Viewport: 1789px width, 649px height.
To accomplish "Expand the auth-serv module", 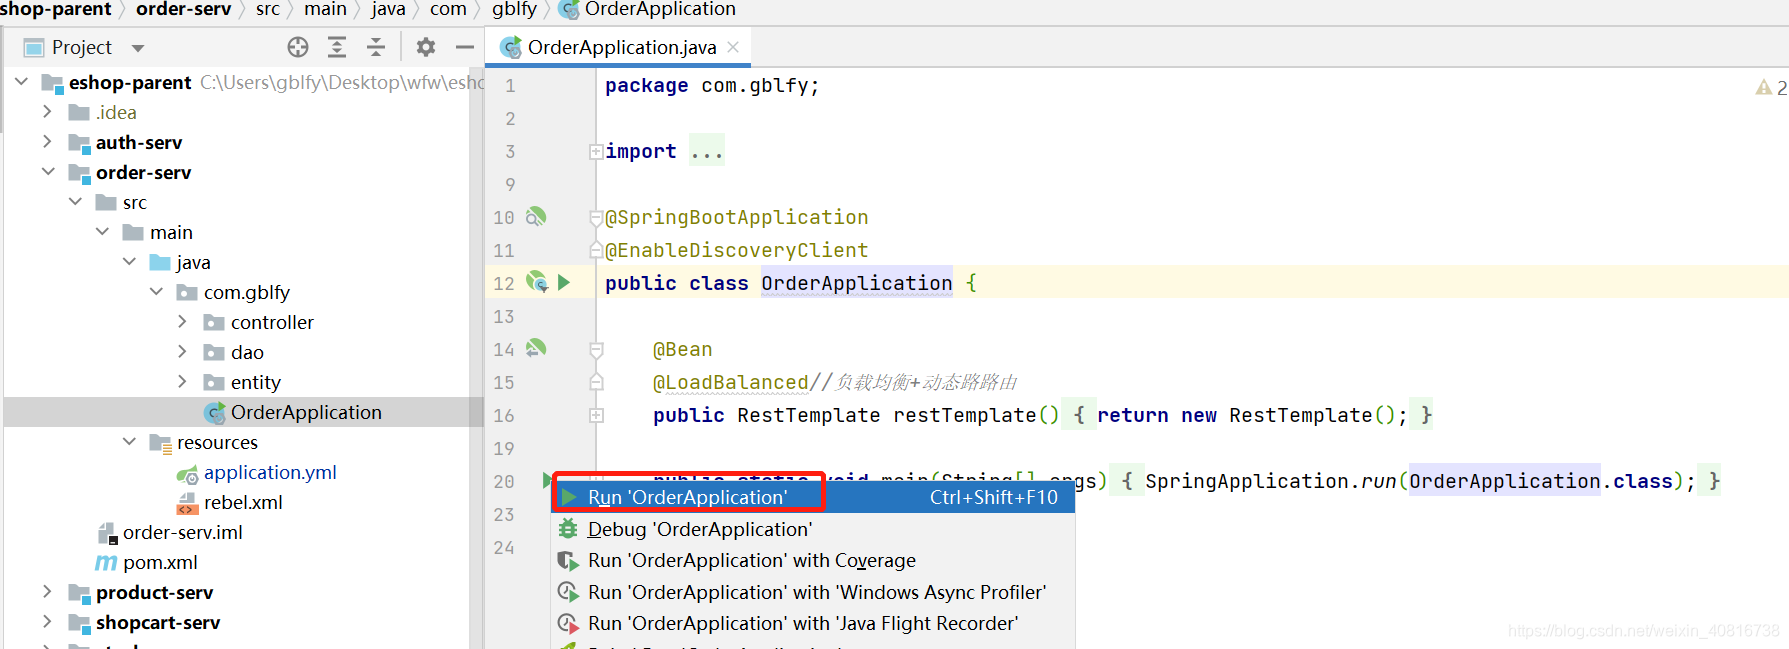I will [47, 142].
